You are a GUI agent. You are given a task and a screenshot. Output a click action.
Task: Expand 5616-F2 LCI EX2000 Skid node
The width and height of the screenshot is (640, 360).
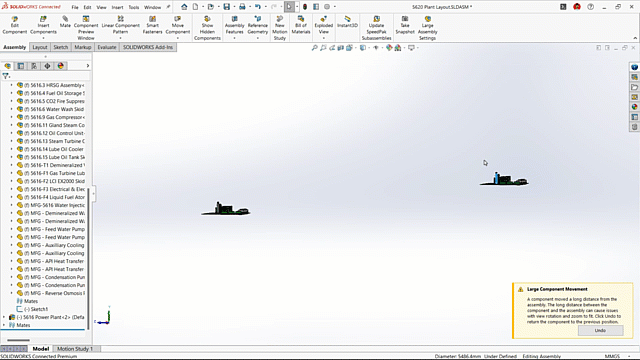tap(11, 181)
